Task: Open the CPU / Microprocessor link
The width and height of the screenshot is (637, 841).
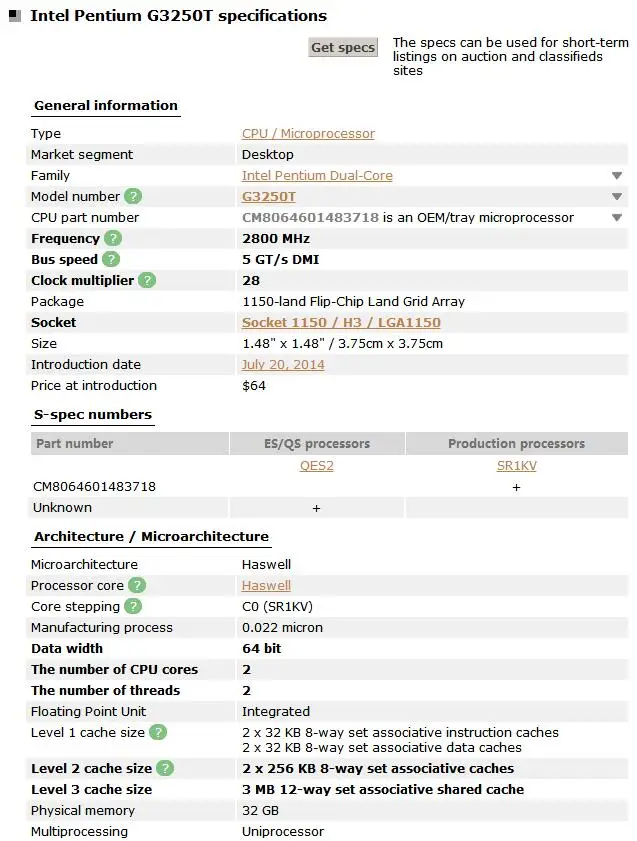Action: (308, 134)
